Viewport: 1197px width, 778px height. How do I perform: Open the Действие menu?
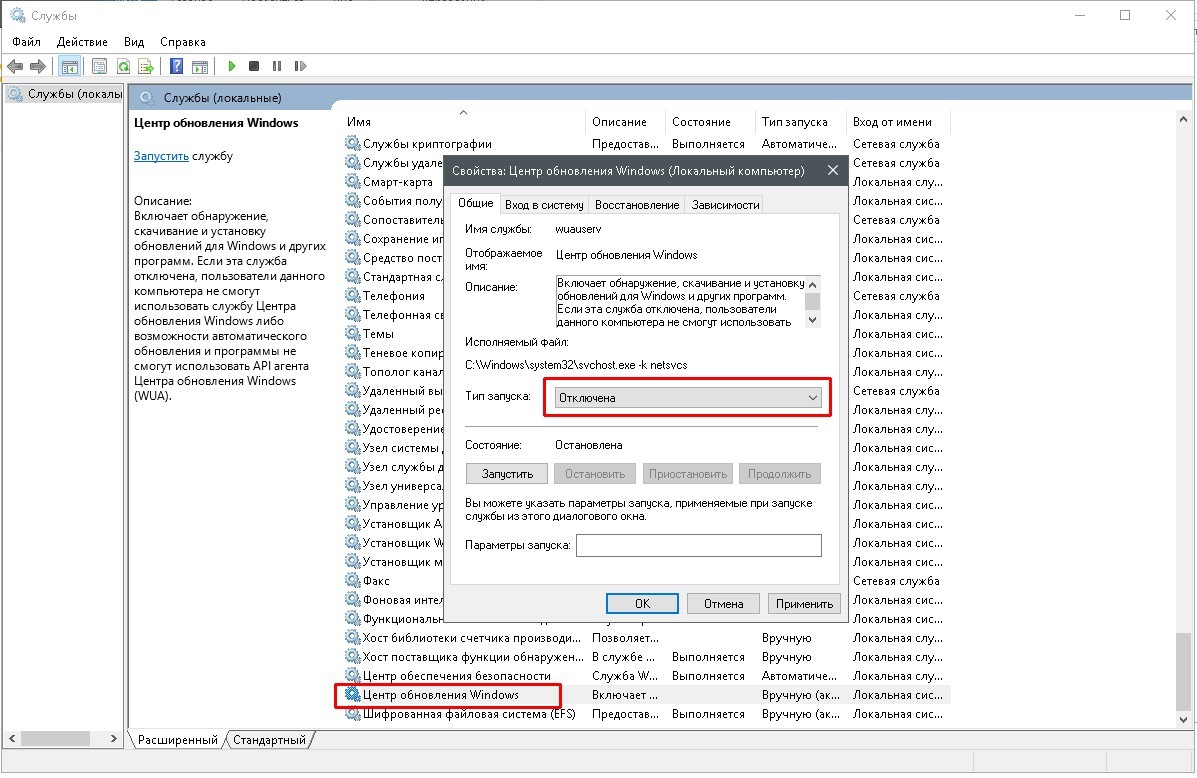point(82,42)
